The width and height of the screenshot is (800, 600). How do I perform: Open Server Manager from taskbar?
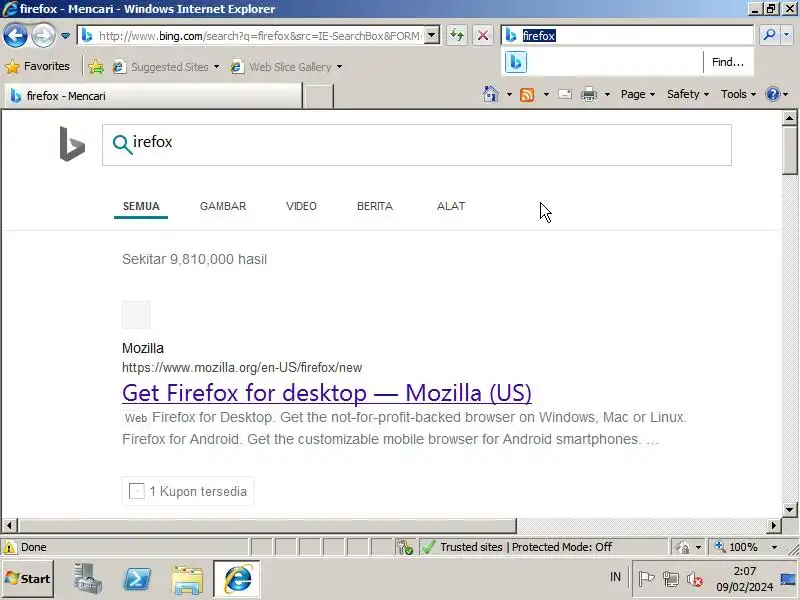[87, 579]
